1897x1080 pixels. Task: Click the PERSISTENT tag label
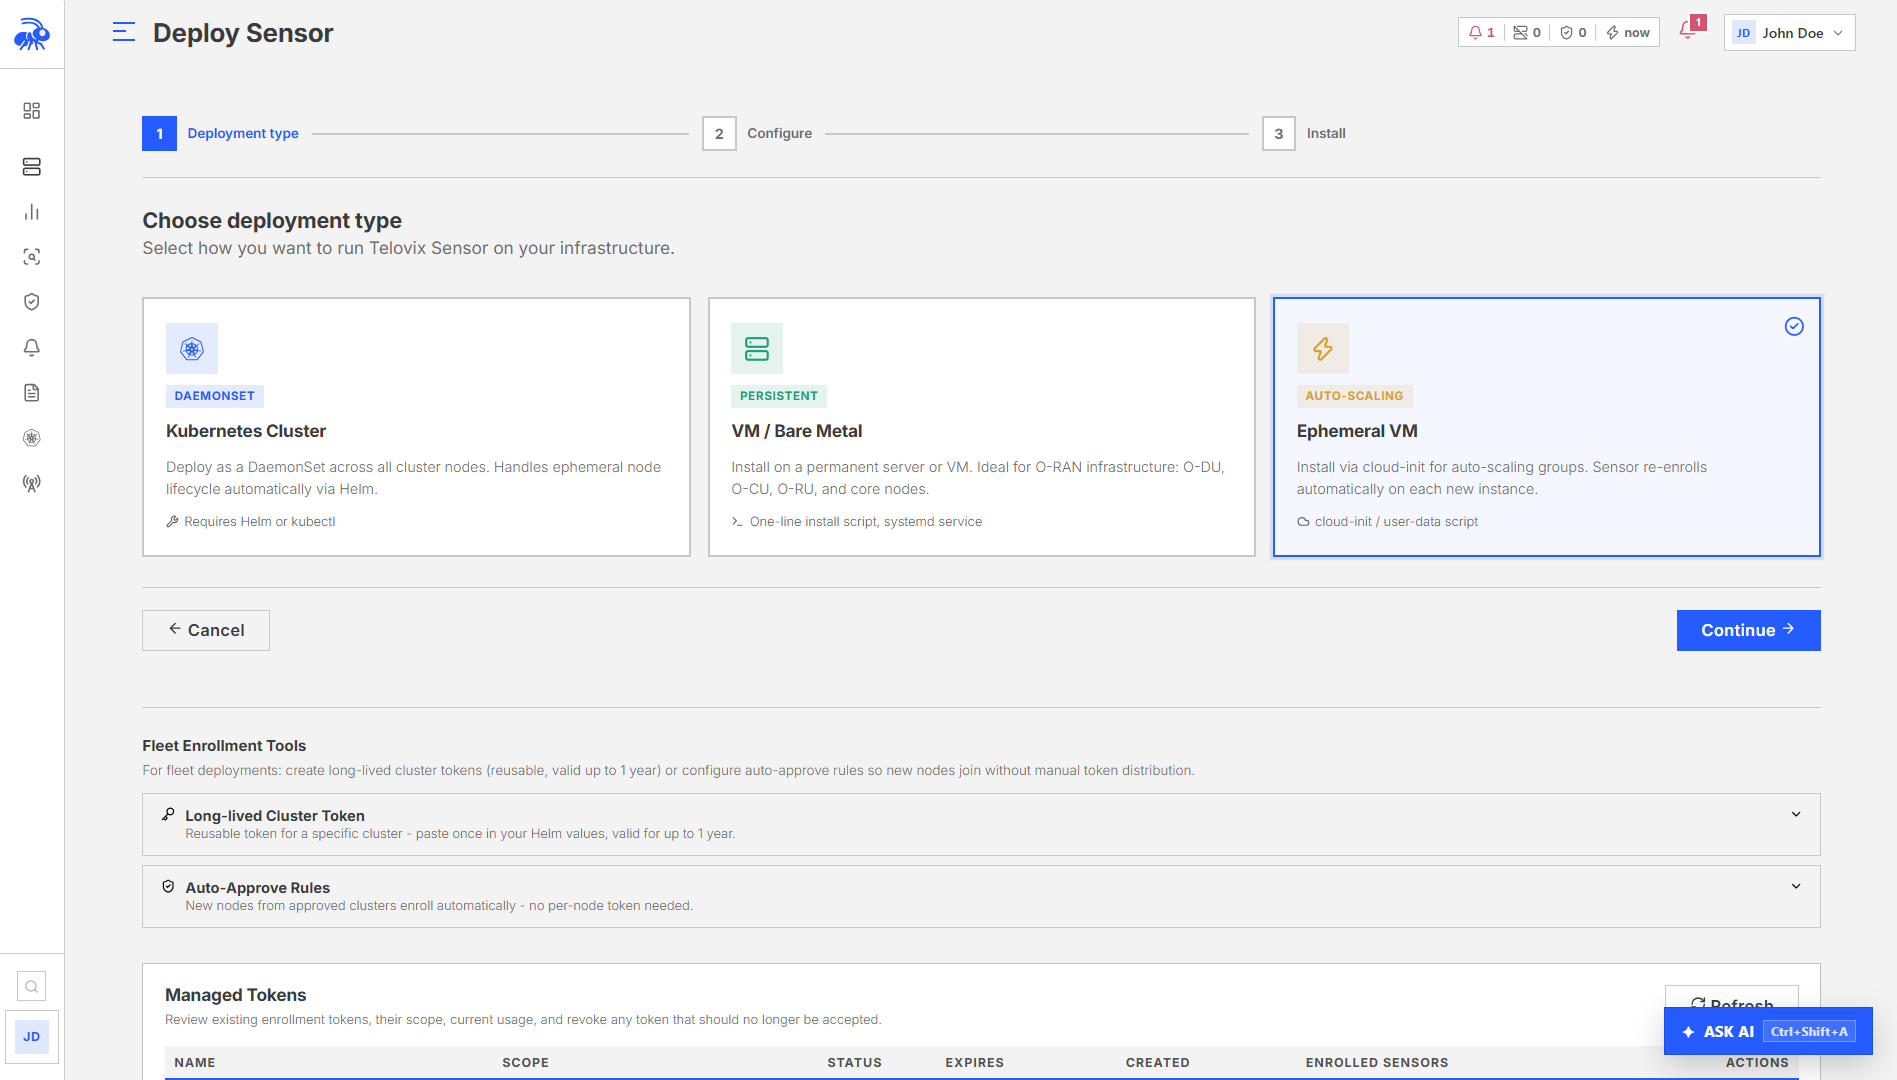(778, 396)
